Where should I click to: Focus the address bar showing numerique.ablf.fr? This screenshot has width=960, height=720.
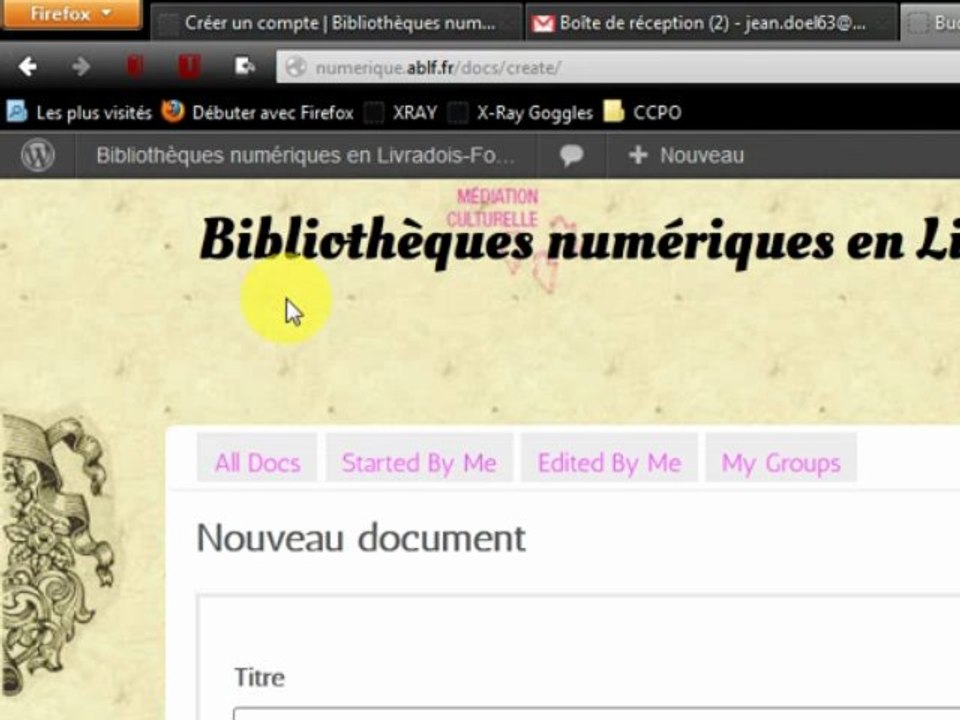coord(618,67)
